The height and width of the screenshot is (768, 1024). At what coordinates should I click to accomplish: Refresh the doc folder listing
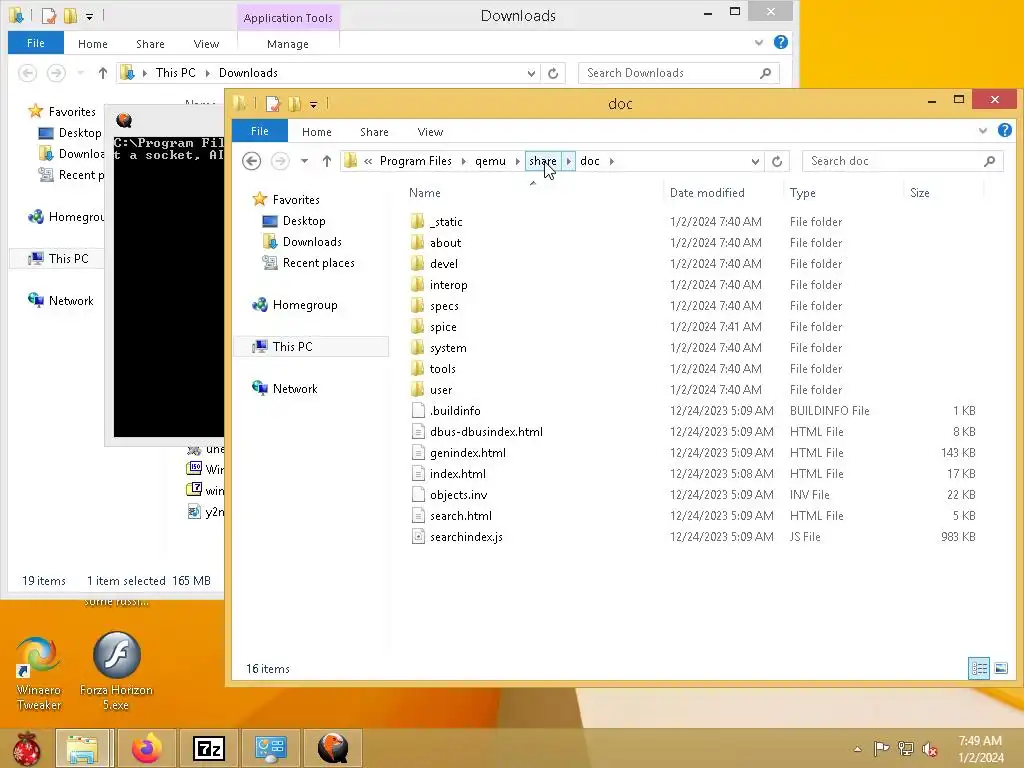tap(776, 161)
